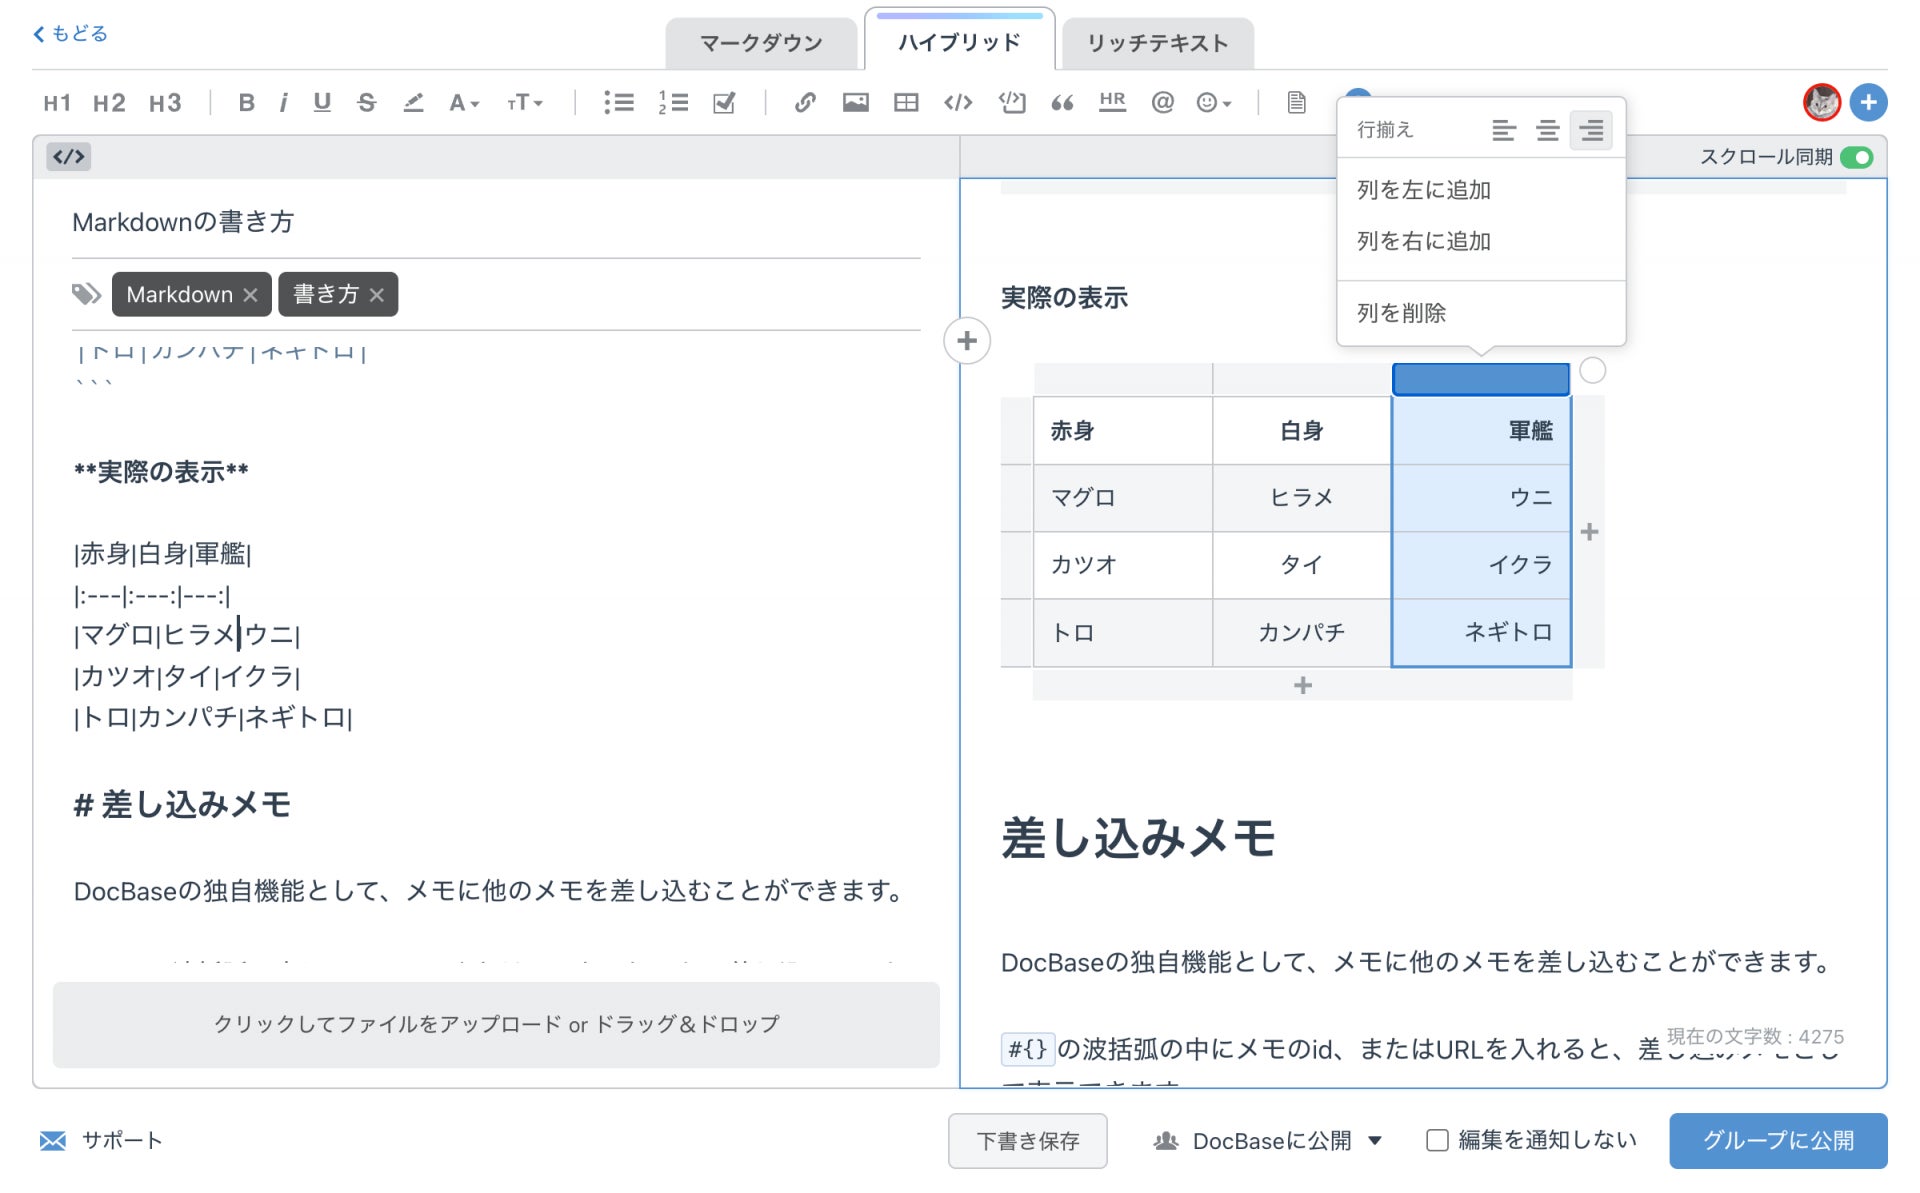1920x1193 pixels.
Task: Remove the Markdown tag
Action: (251, 295)
